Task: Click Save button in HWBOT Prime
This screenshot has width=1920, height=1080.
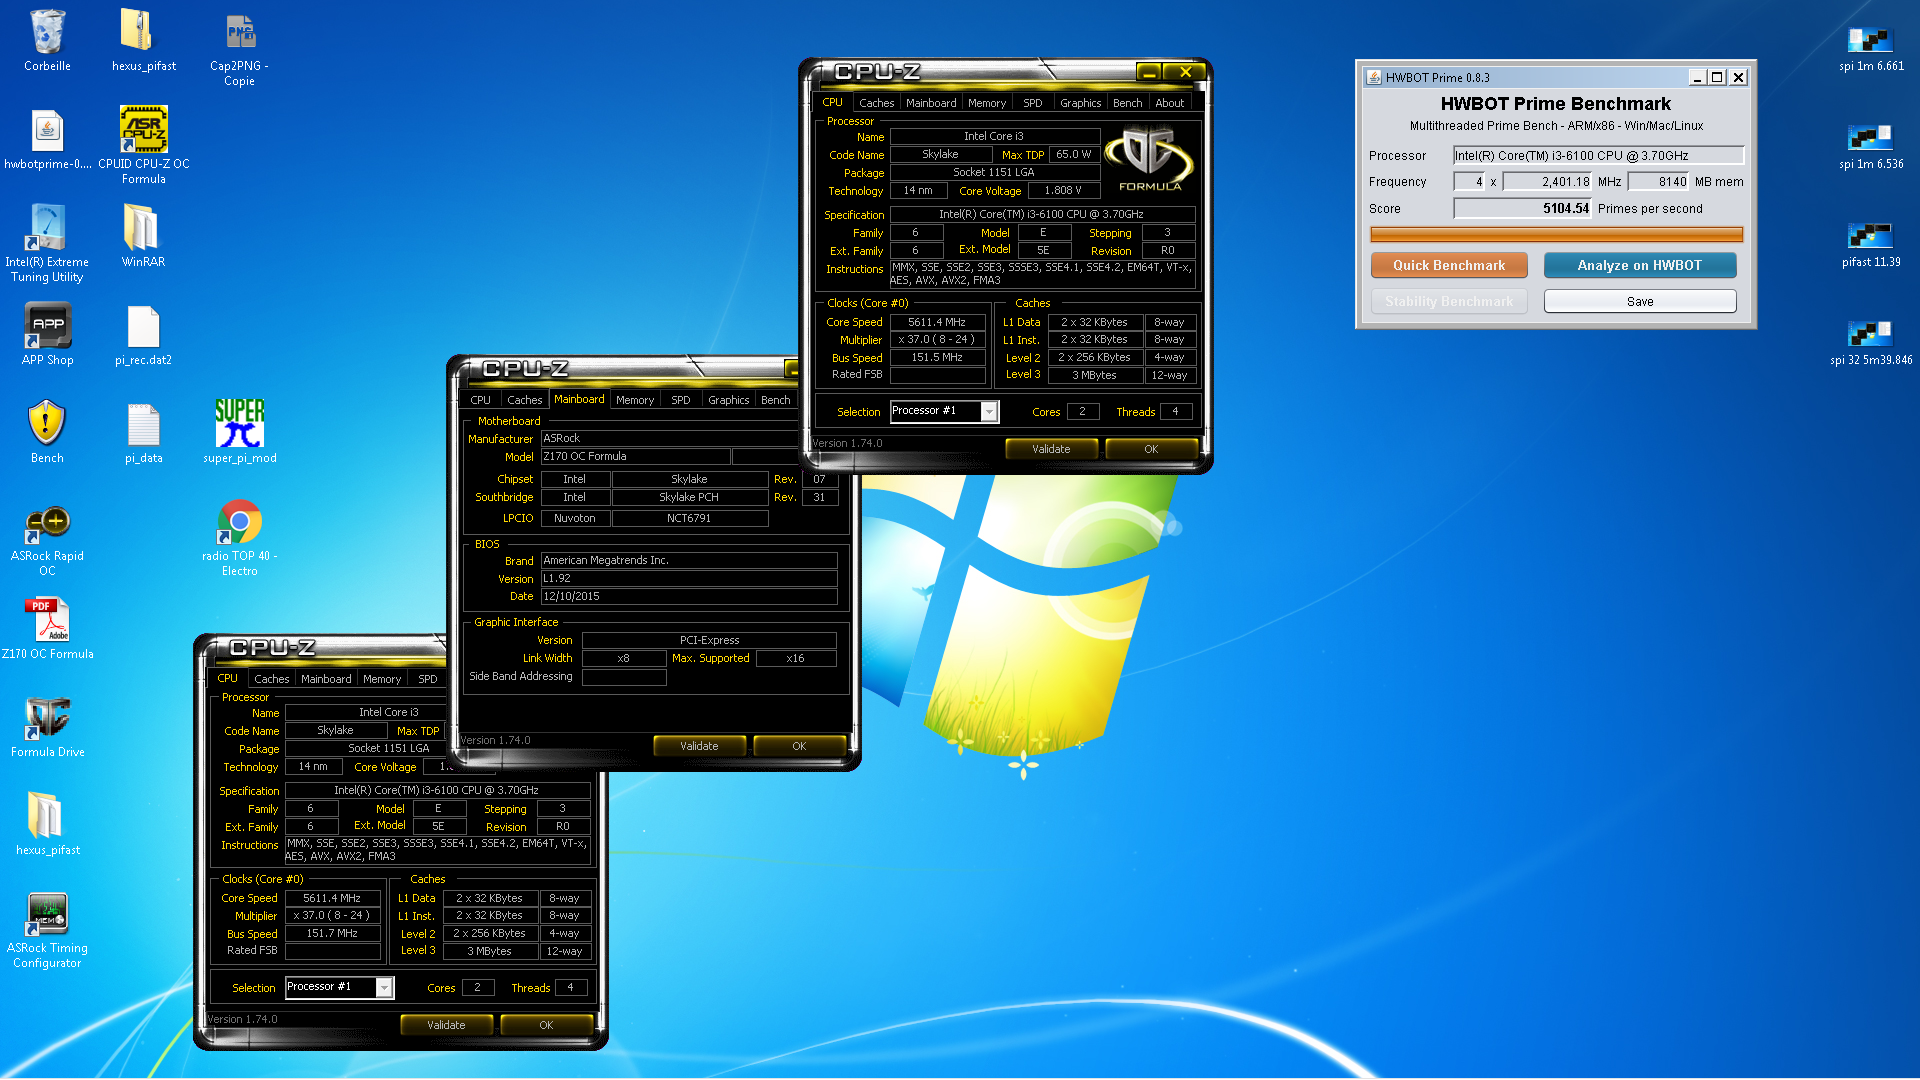Action: pos(1640,301)
